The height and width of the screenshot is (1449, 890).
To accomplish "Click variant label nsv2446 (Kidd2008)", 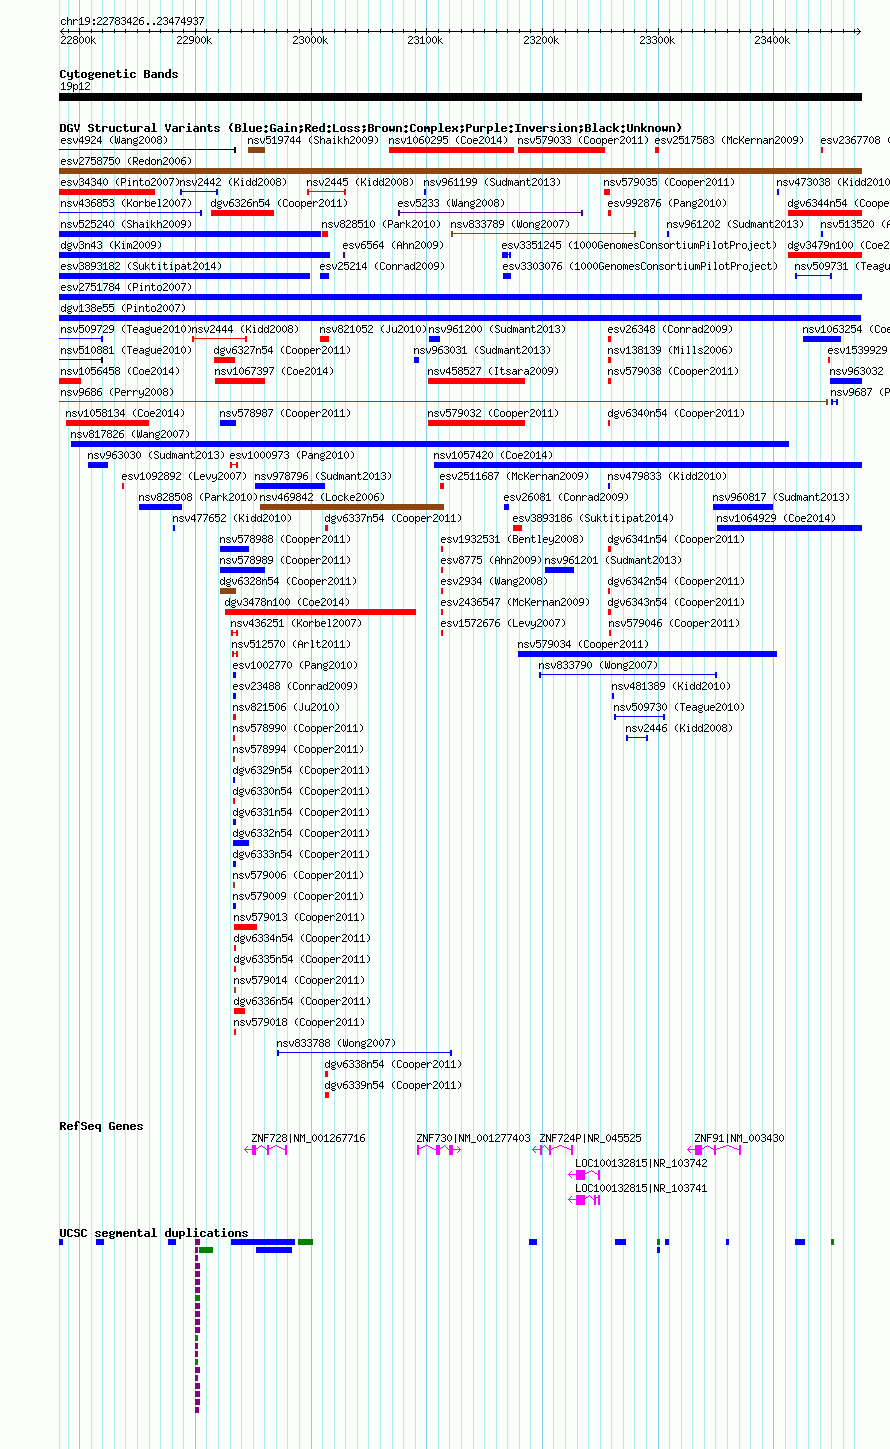I will point(679,728).
